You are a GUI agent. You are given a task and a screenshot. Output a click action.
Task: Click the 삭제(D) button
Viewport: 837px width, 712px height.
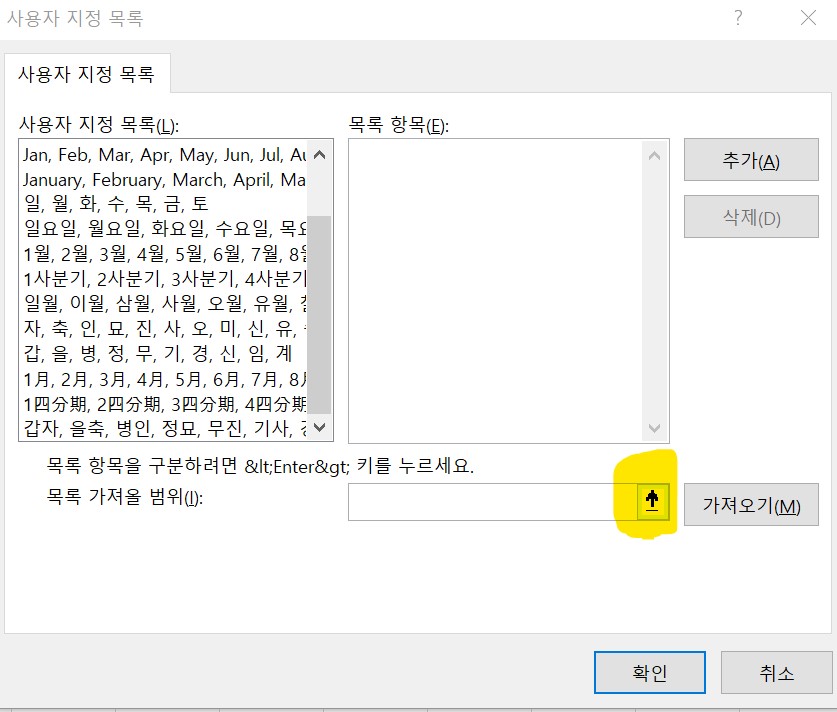pyautogui.click(x=751, y=216)
